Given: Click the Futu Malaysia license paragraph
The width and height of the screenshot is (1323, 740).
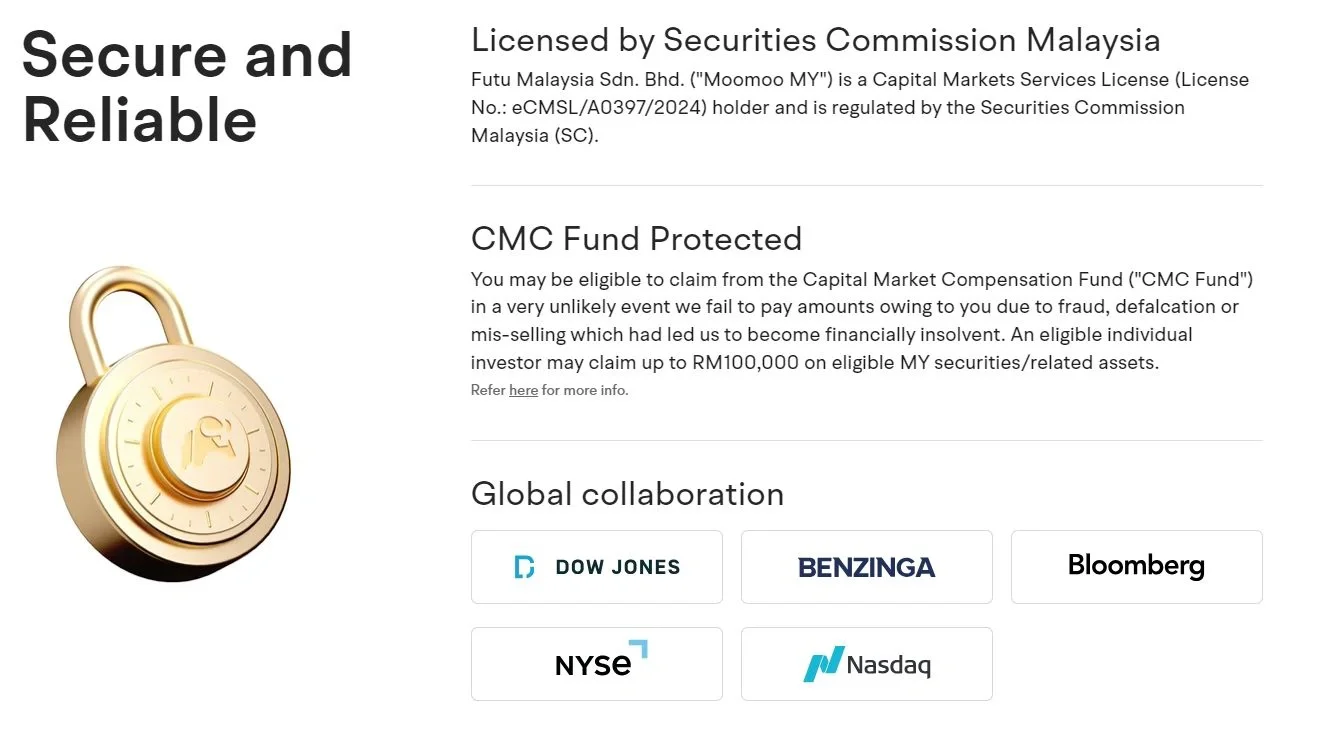Looking at the screenshot, I should pos(860,107).
